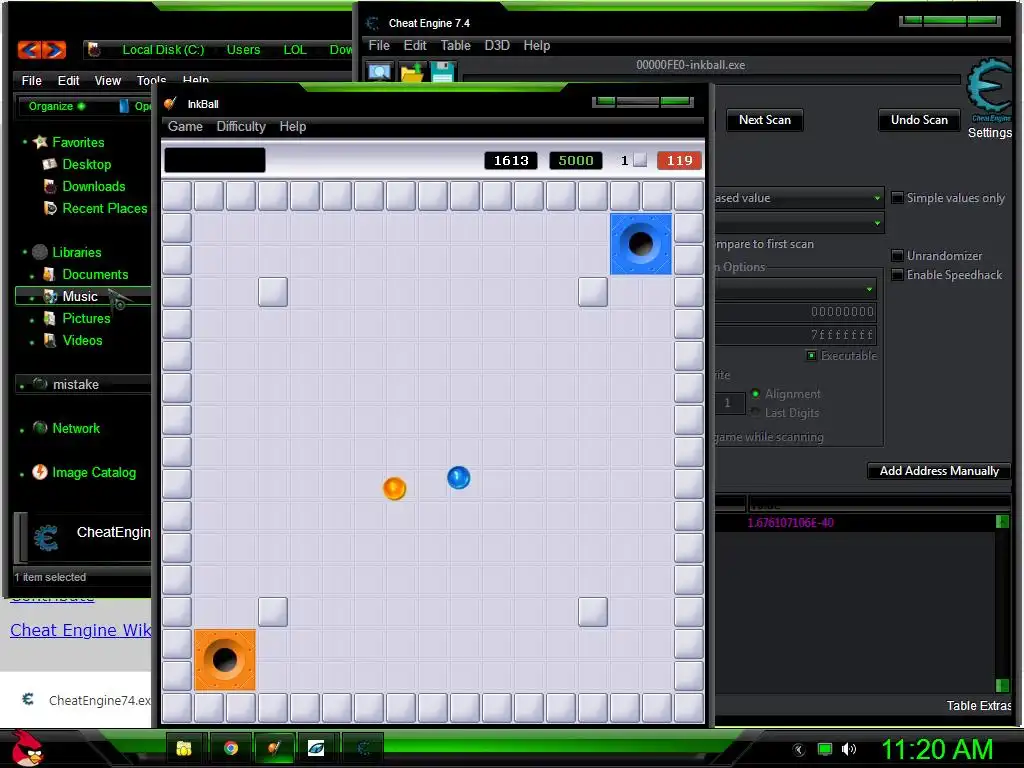Click the large Cheat Engine gear logo

click(989, 86)
